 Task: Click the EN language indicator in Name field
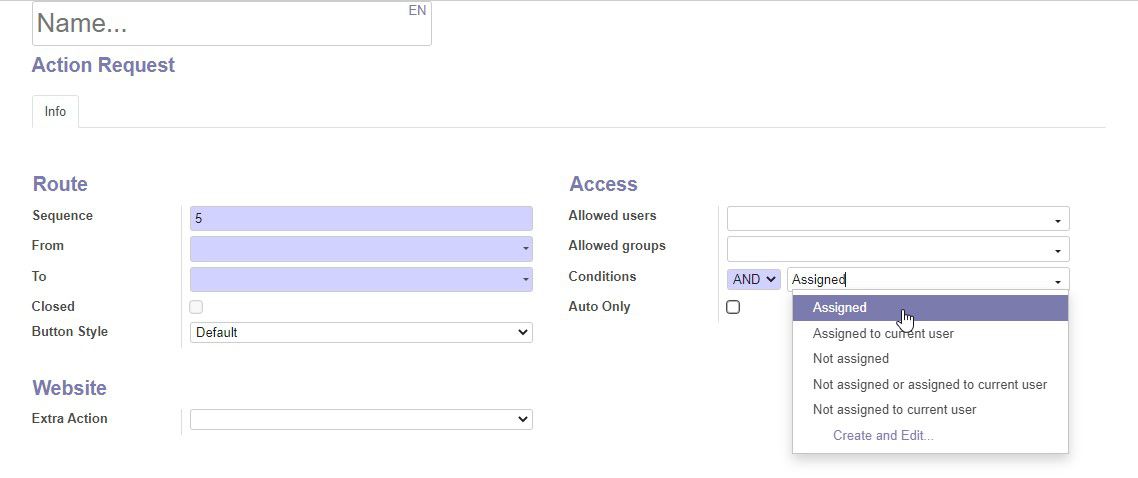(x=417, y=11)
